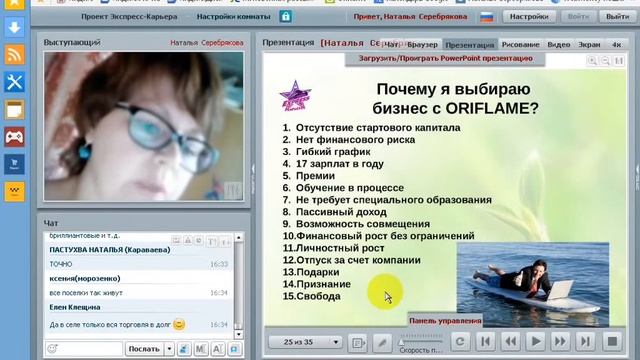
Task: Click the M chat formatting icon
Action: (x=201, y=349)
